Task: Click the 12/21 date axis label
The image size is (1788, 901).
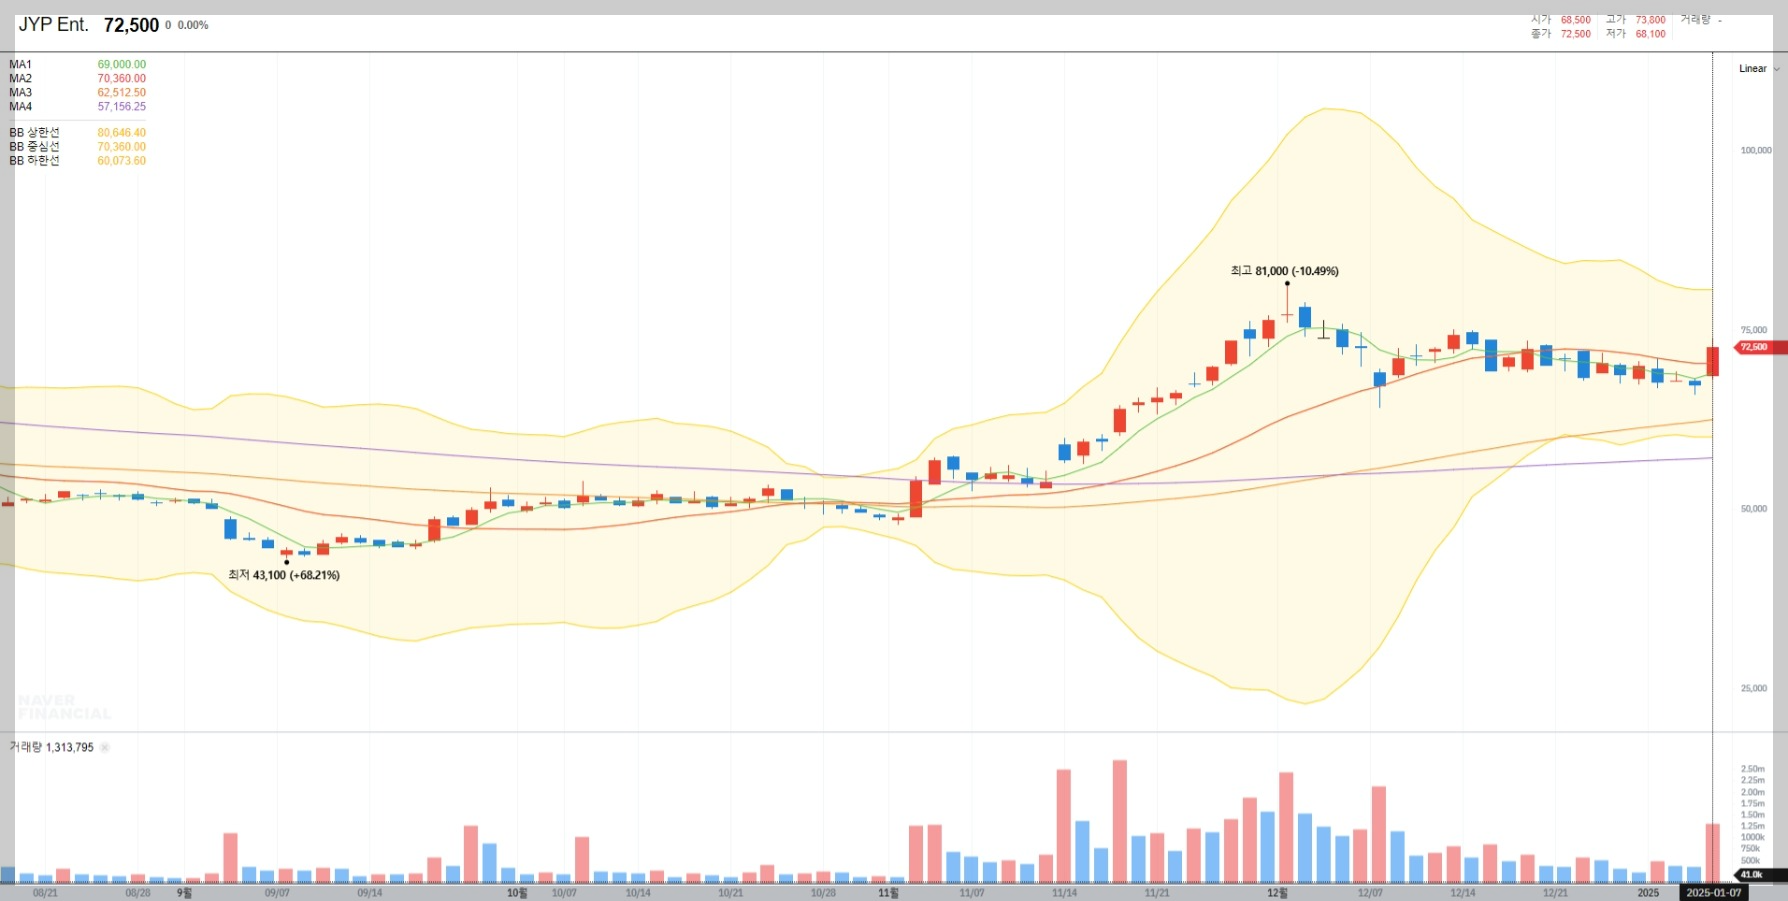Action: [x=1556, y=893]
